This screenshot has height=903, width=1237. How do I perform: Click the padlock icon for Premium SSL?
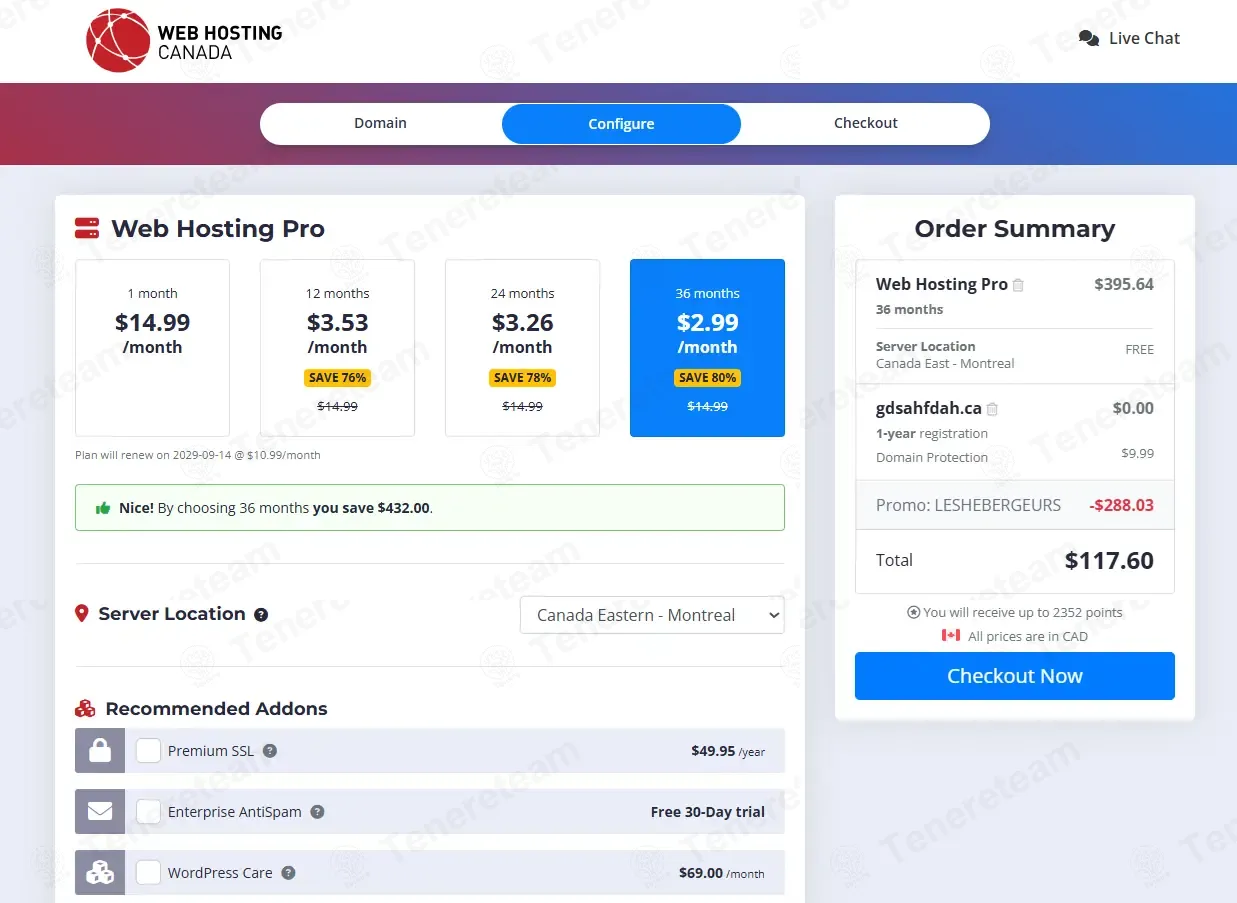pos(100,751)
